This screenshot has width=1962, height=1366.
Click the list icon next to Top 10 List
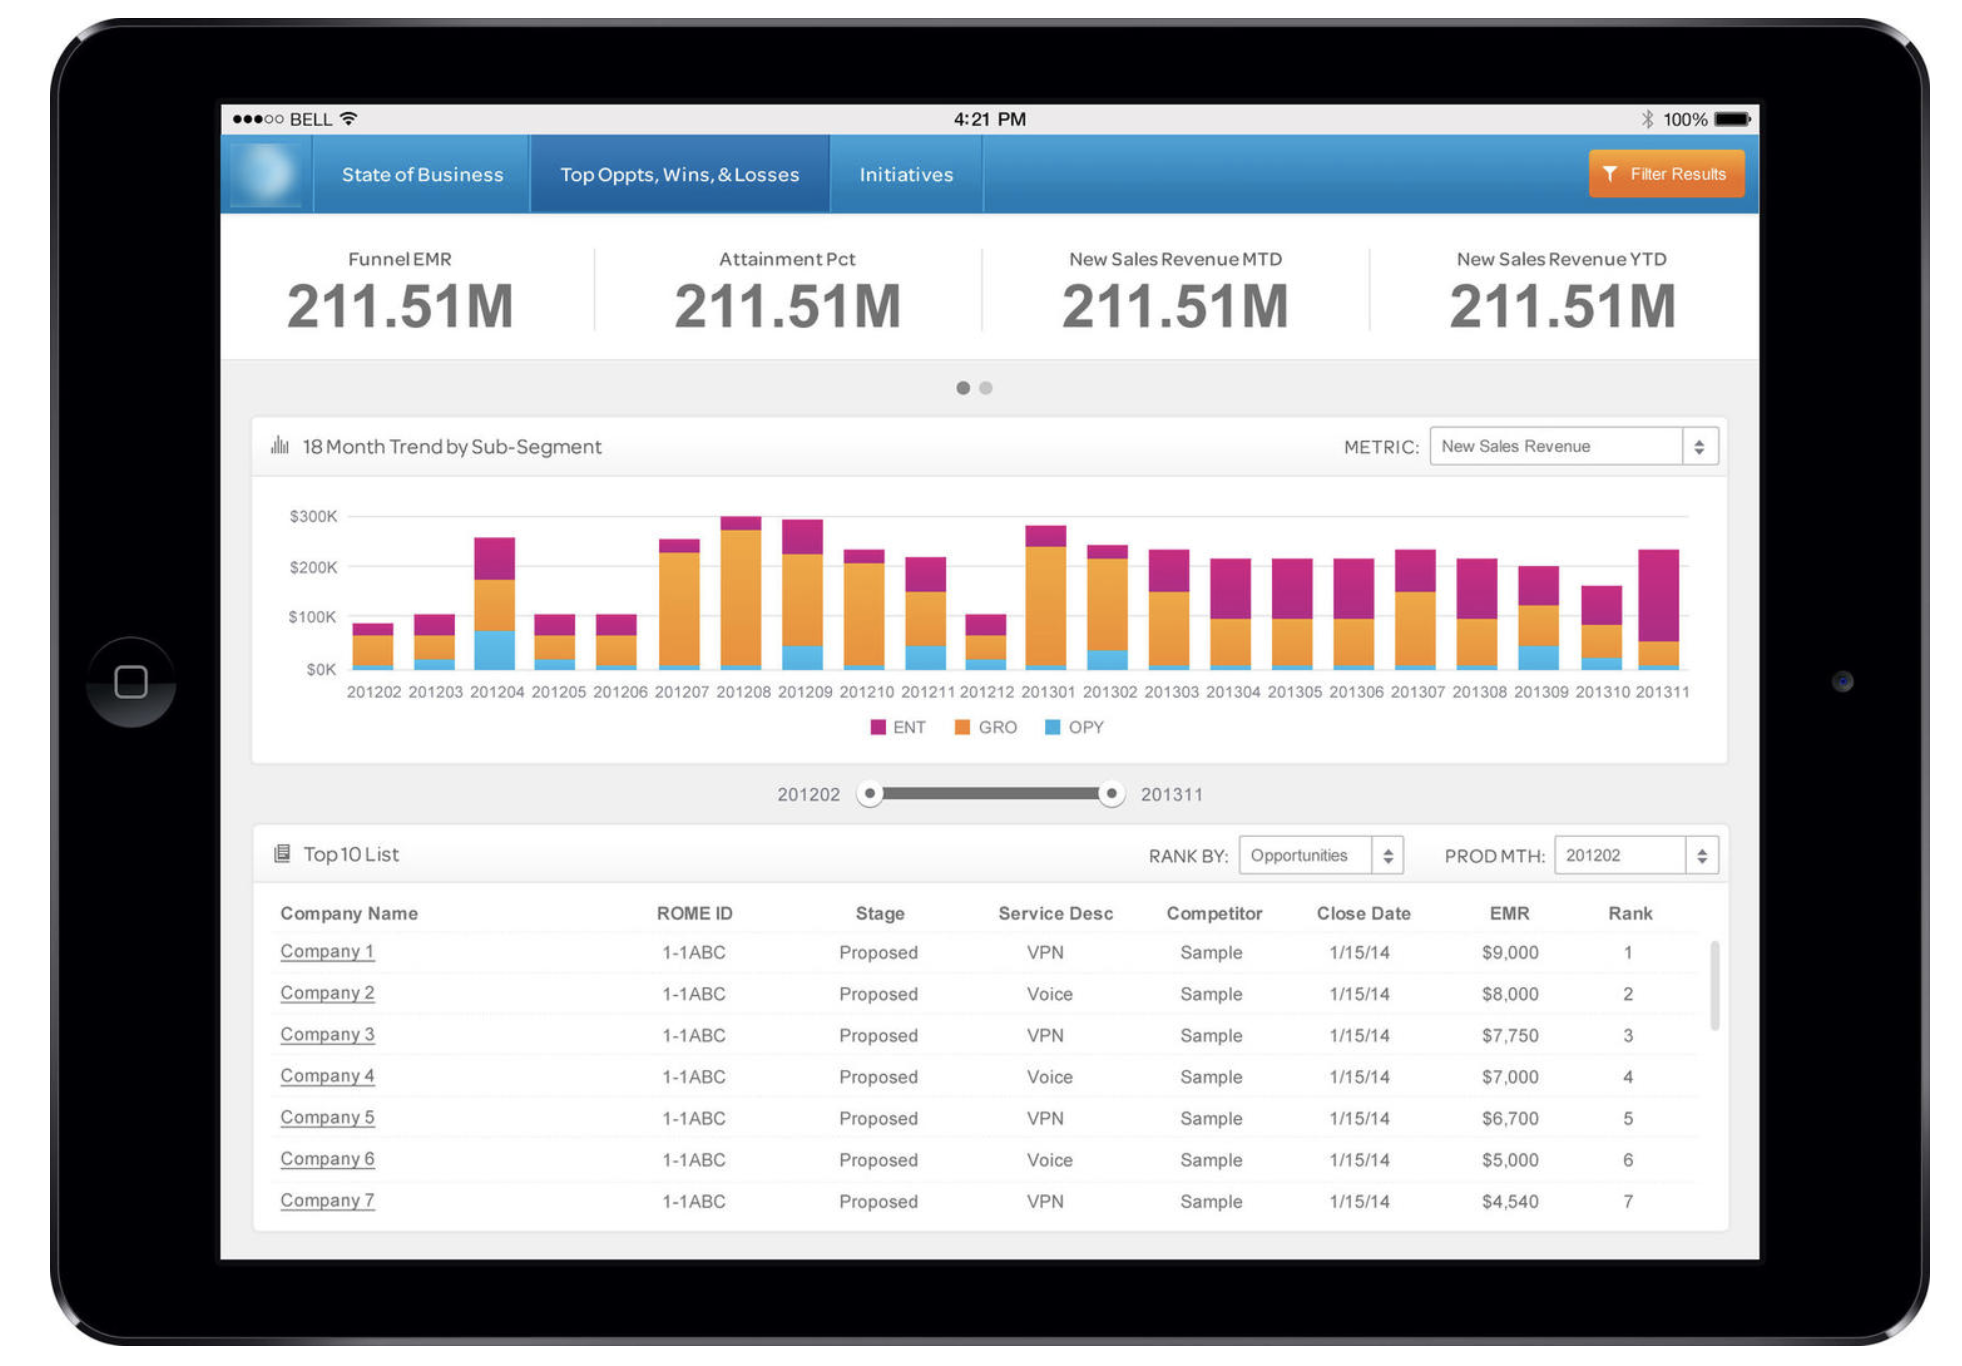pos(282,853)
